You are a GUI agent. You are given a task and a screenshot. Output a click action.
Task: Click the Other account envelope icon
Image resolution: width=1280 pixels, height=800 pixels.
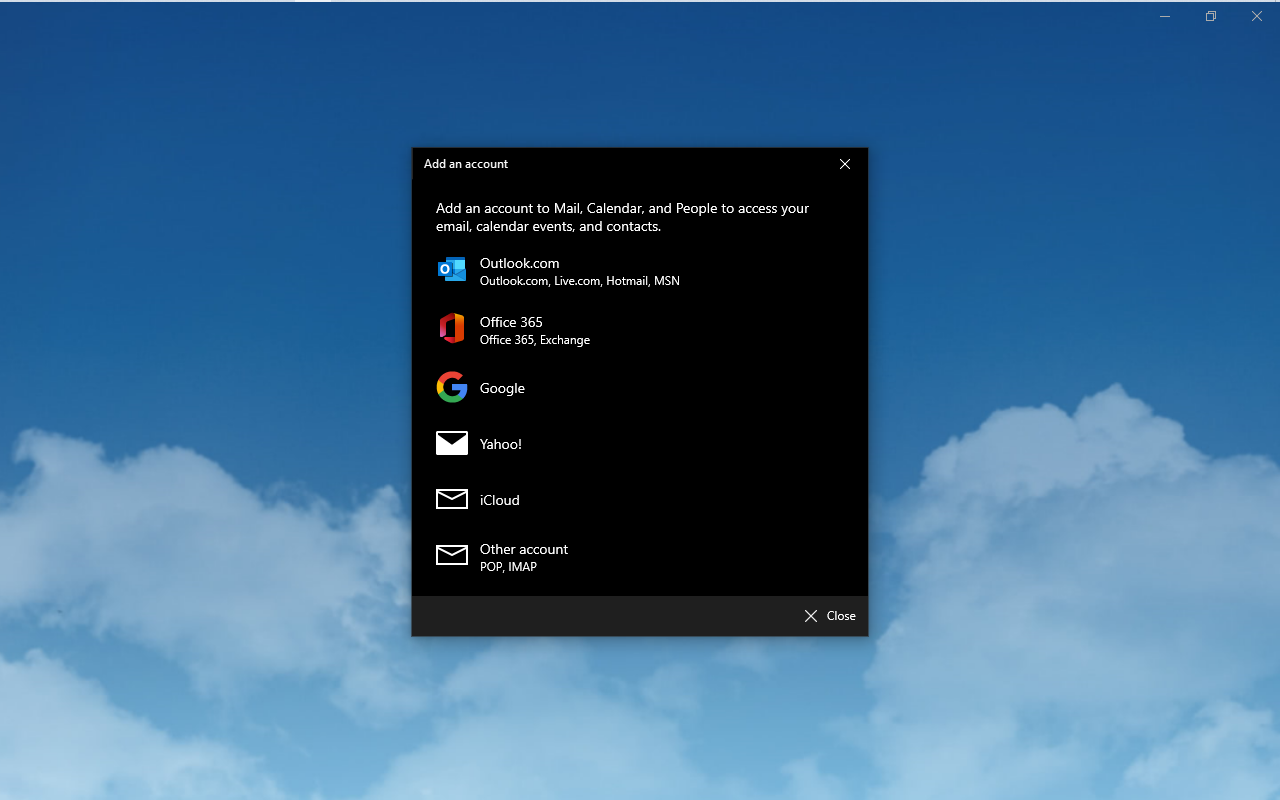[x=452, y=555]
